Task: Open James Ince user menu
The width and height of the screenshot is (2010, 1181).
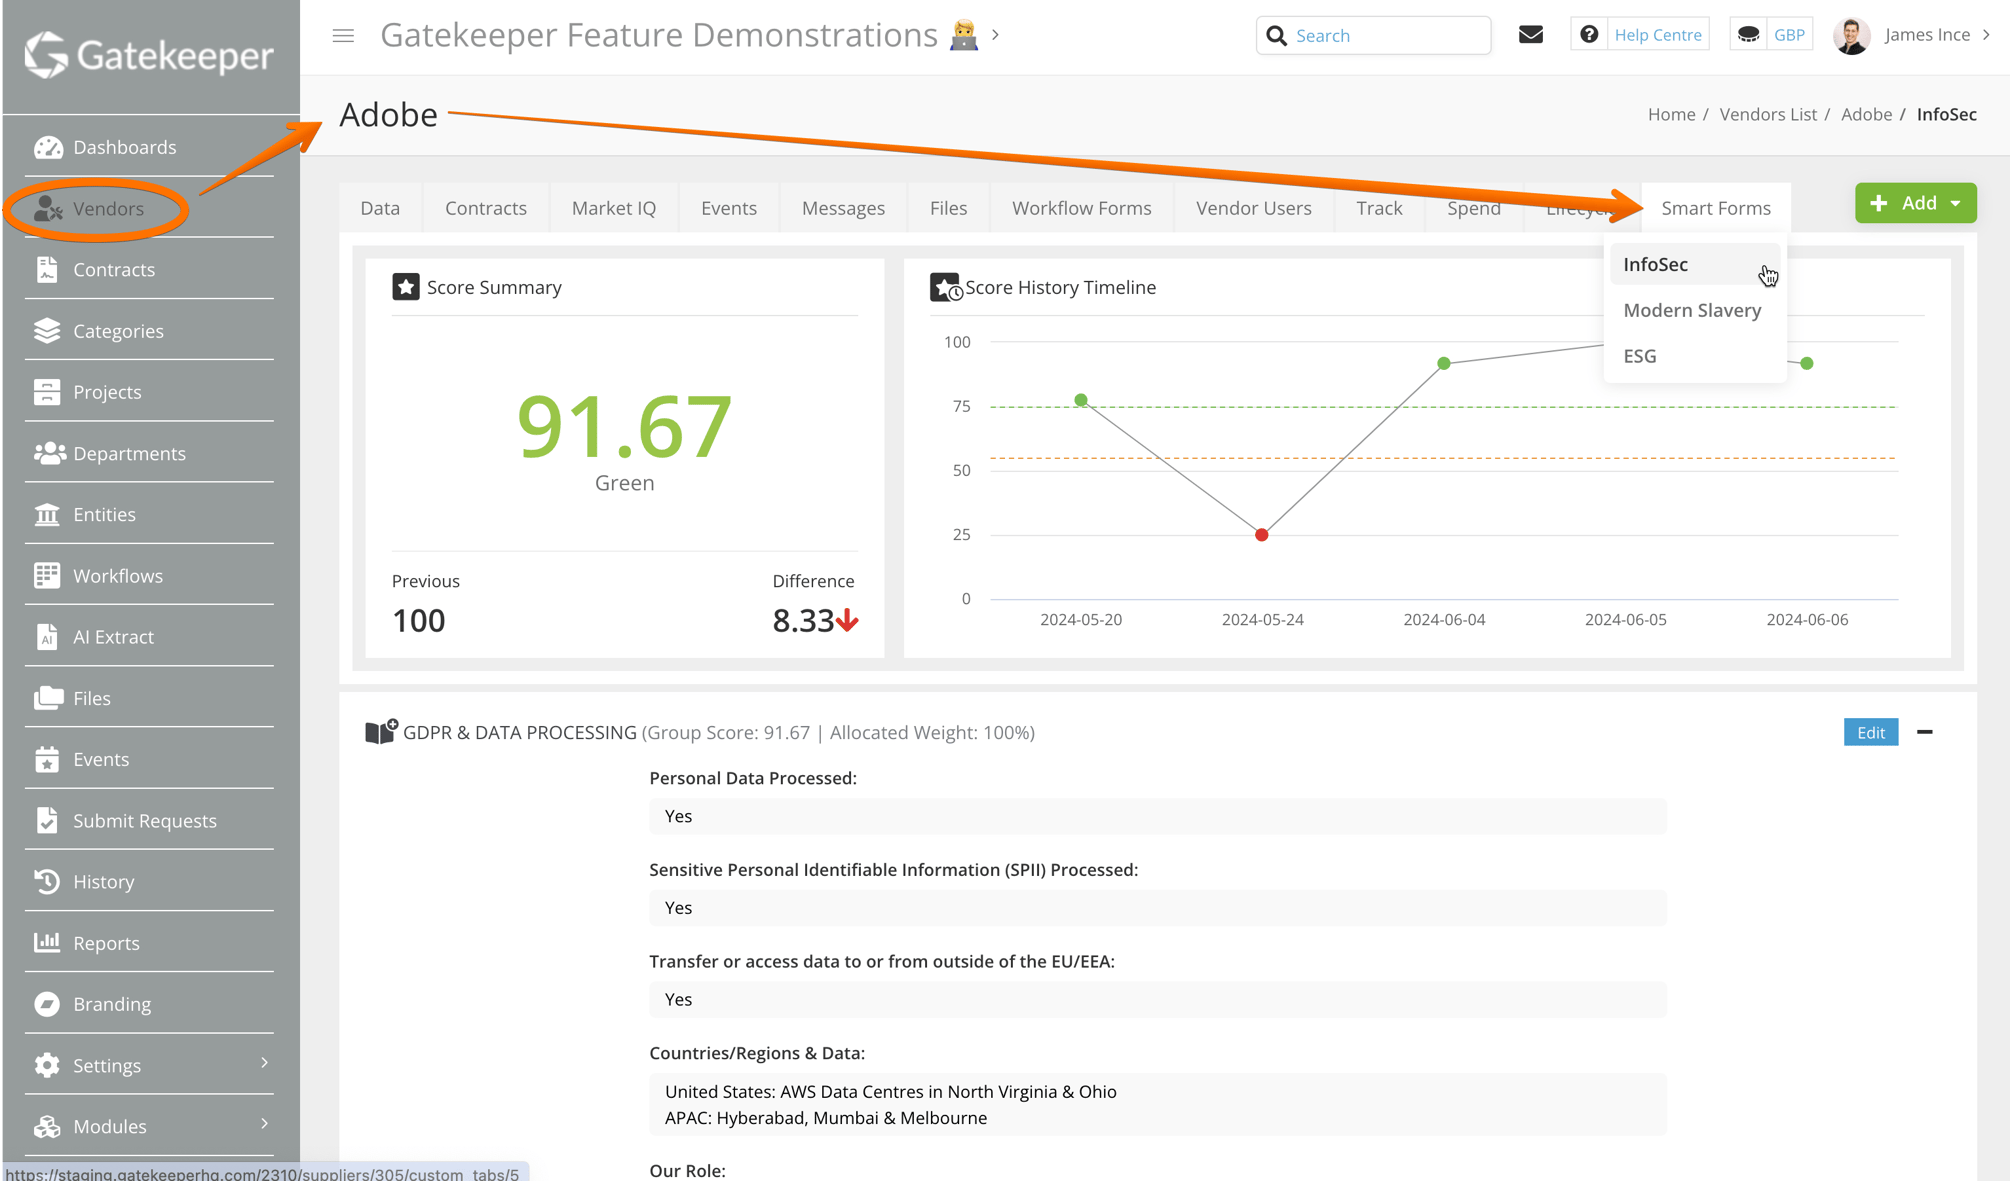Action: pos(1926,35)
